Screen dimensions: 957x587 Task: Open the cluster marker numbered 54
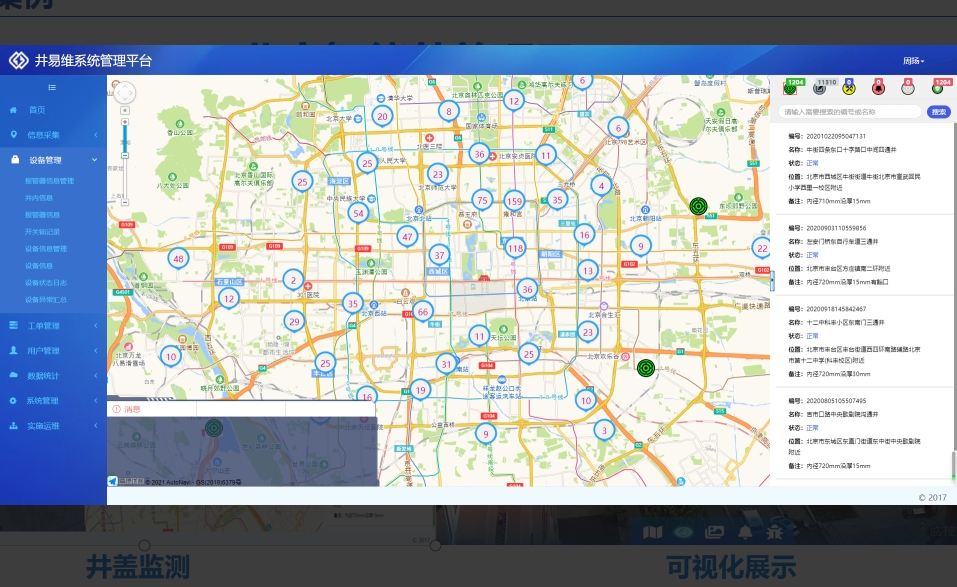pos(358,214)
